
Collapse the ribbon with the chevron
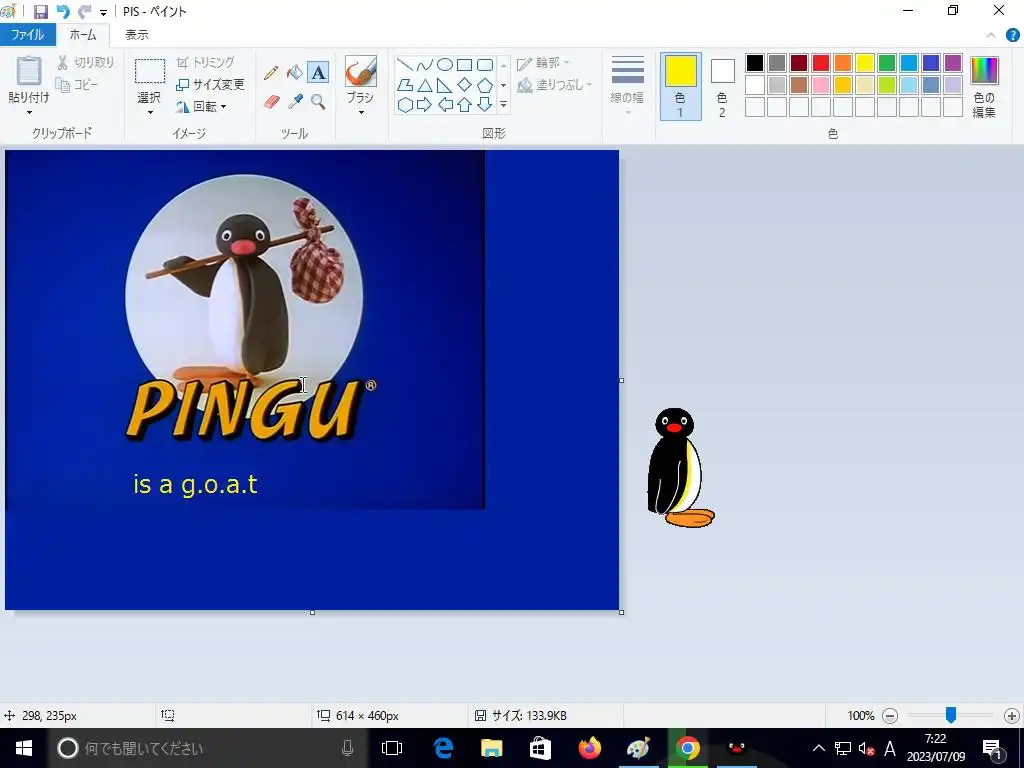991,35
